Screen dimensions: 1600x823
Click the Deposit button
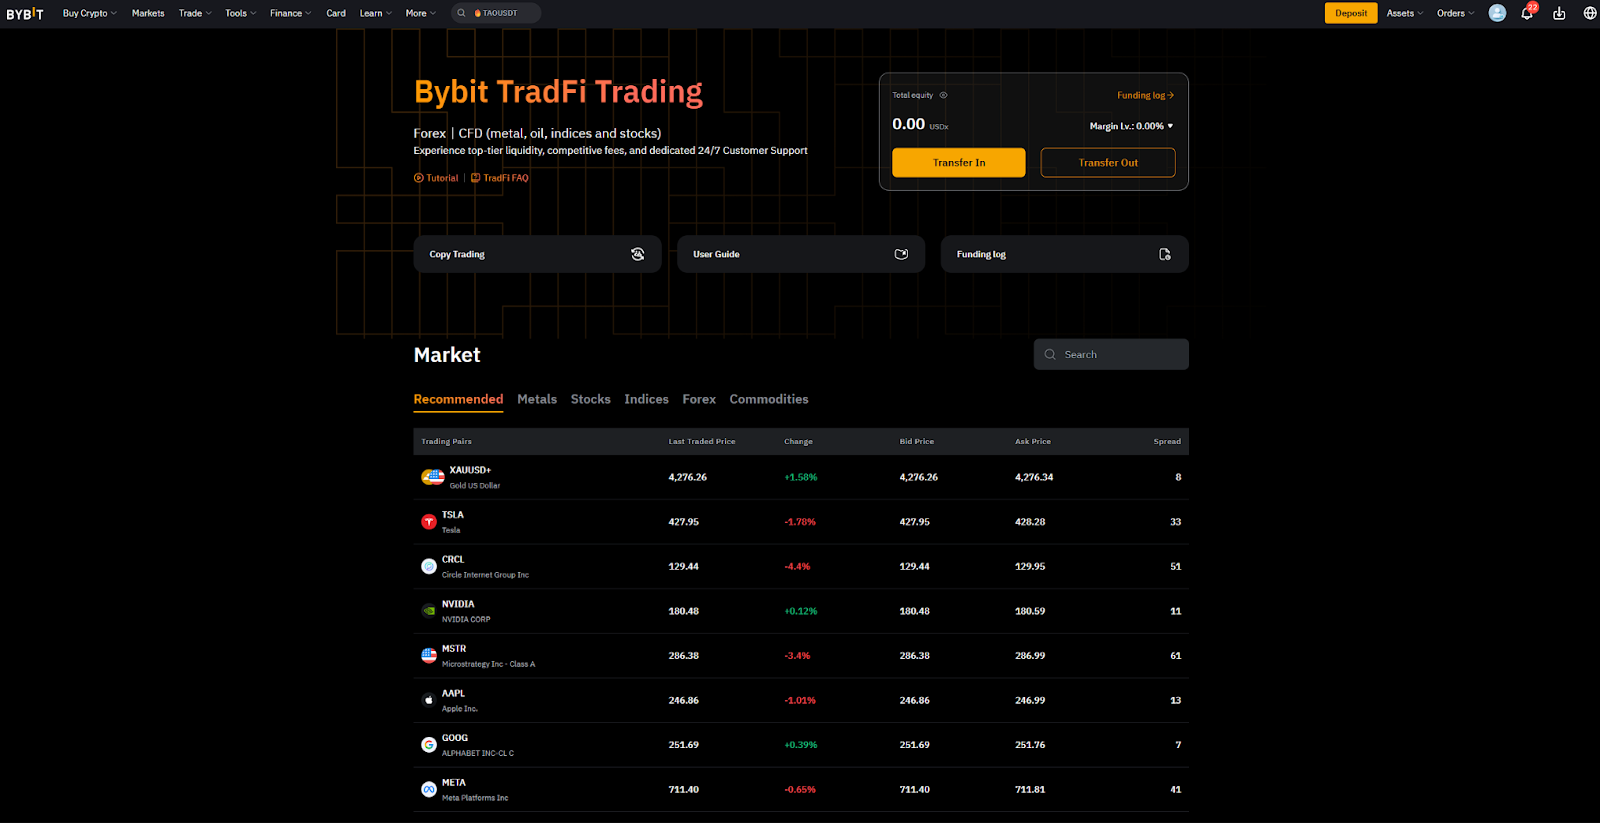coord(1351,13)
